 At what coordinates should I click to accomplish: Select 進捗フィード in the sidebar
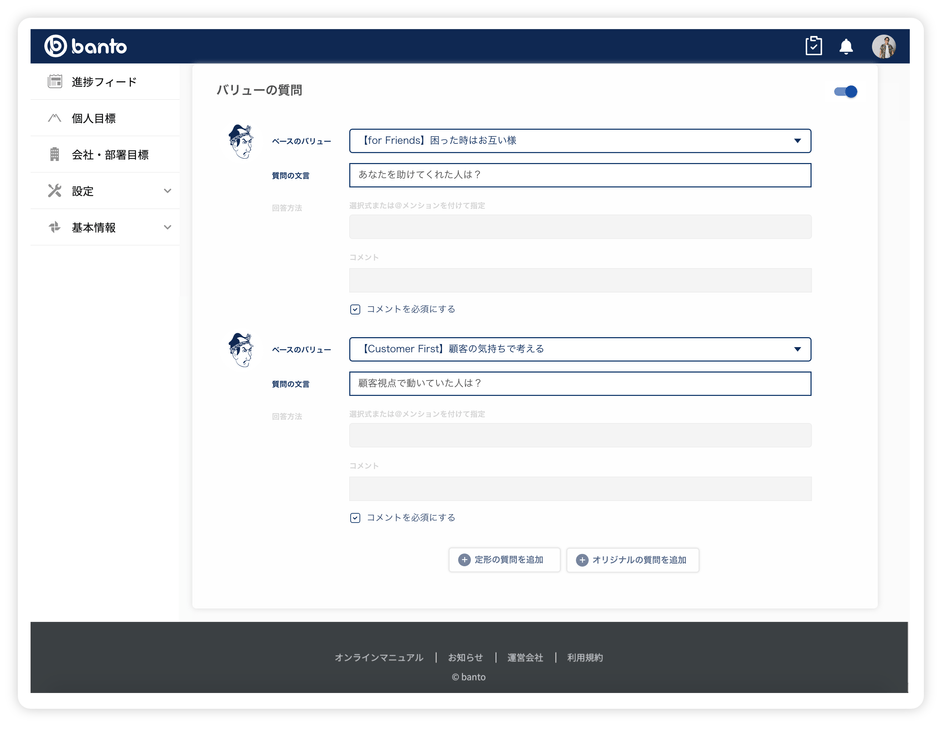(104, 82)
